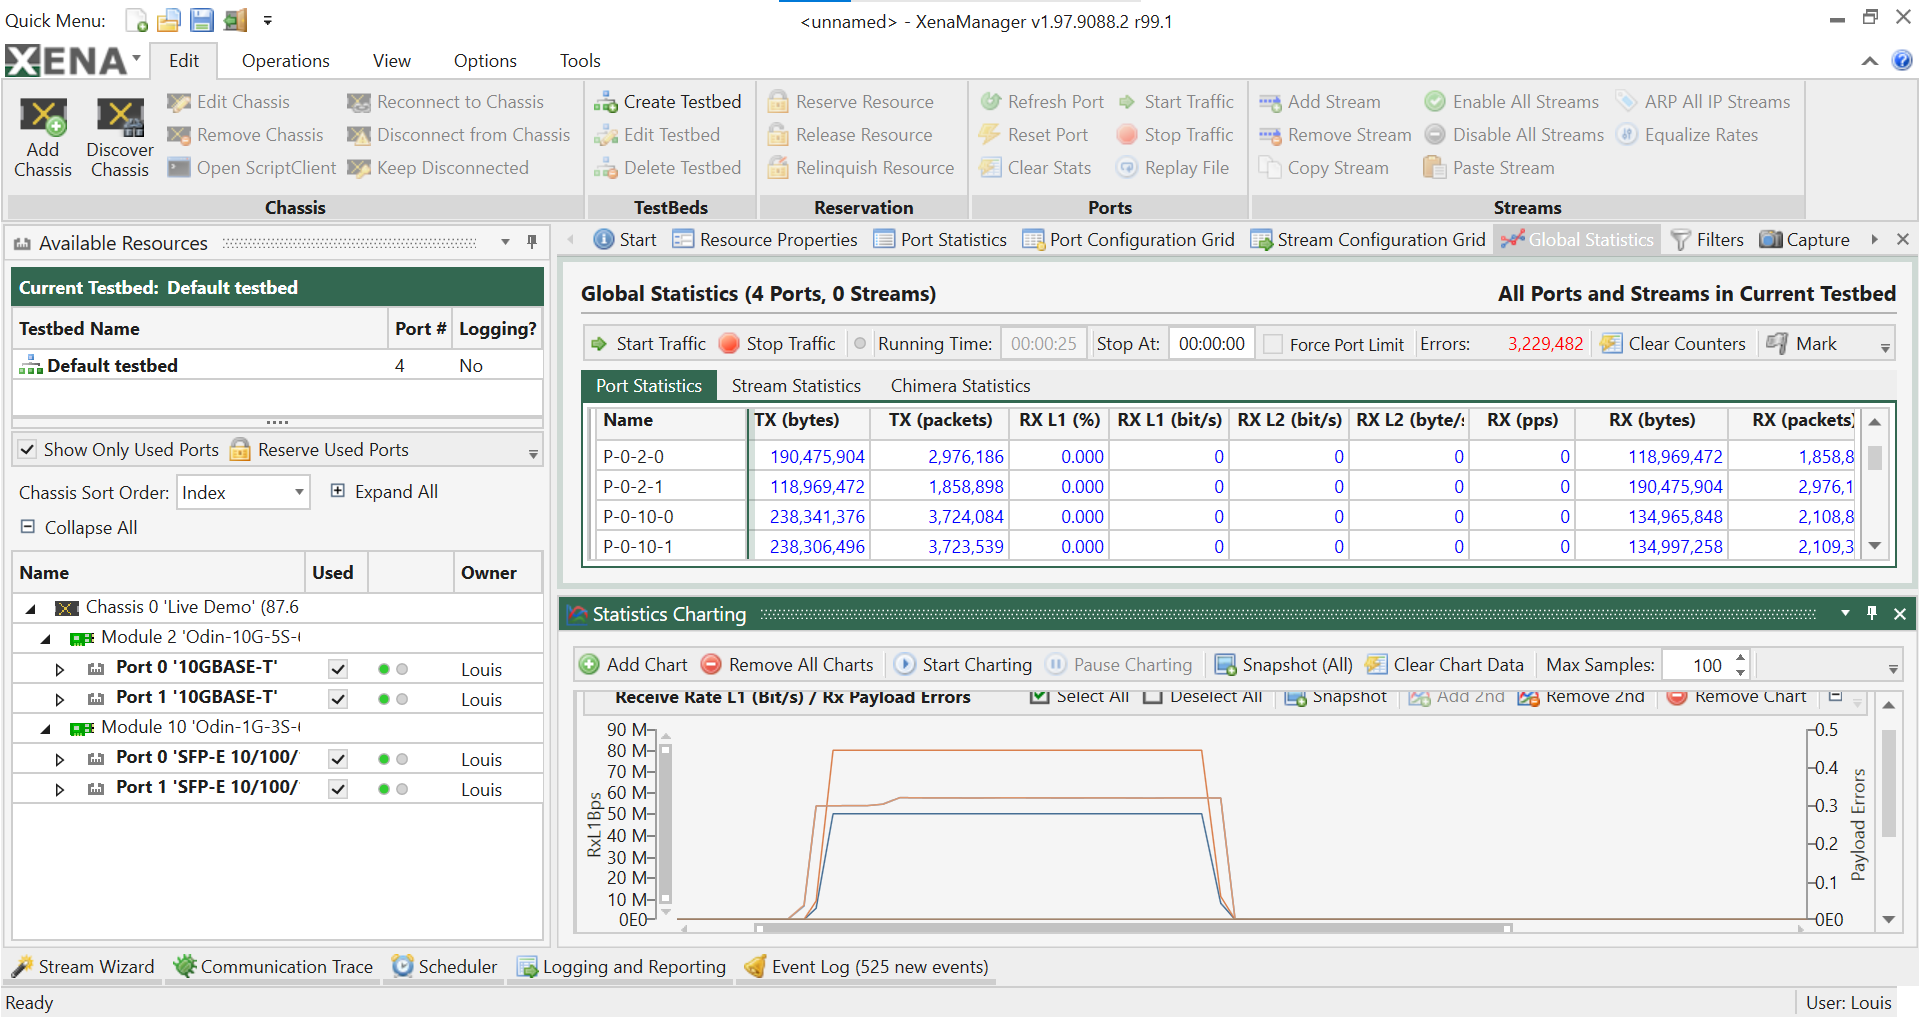Click the Clear Stats icon
The width and height of the screenshot is (1920, 1017).
(x=990, y=168)
